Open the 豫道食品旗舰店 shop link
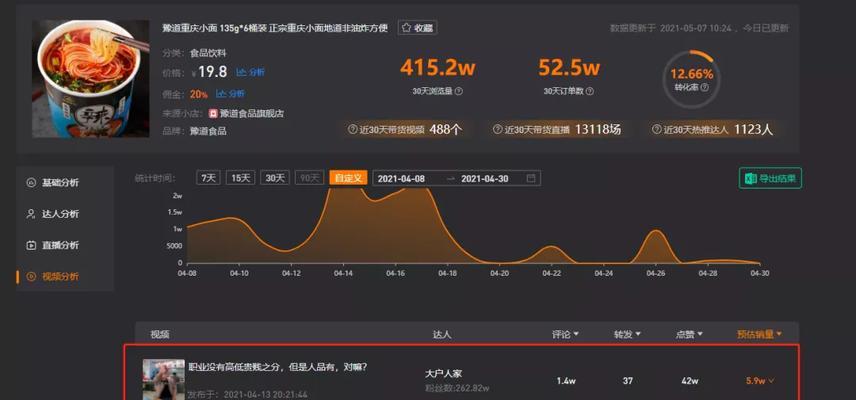This screenshot has width=856, height=400. pyautogui.click(x=251, y=114)
